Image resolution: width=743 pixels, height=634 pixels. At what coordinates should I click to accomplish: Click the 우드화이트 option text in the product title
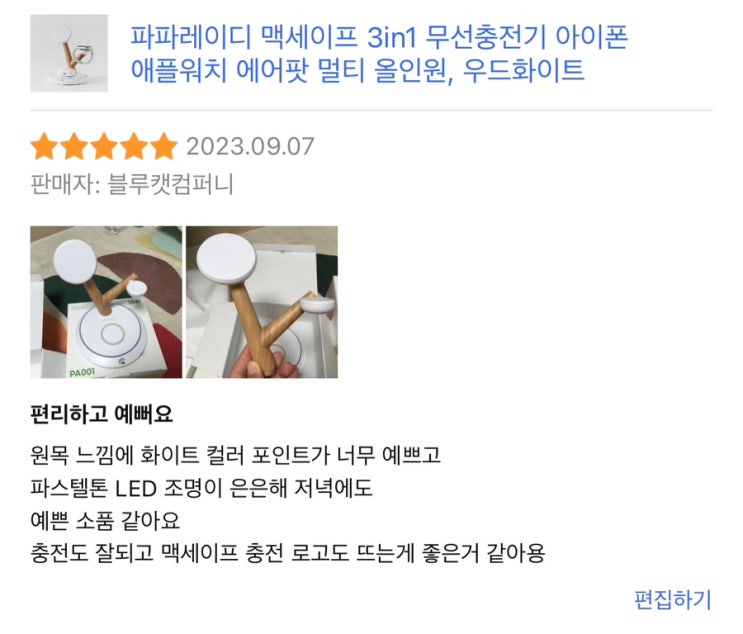(x=523, y=70)
